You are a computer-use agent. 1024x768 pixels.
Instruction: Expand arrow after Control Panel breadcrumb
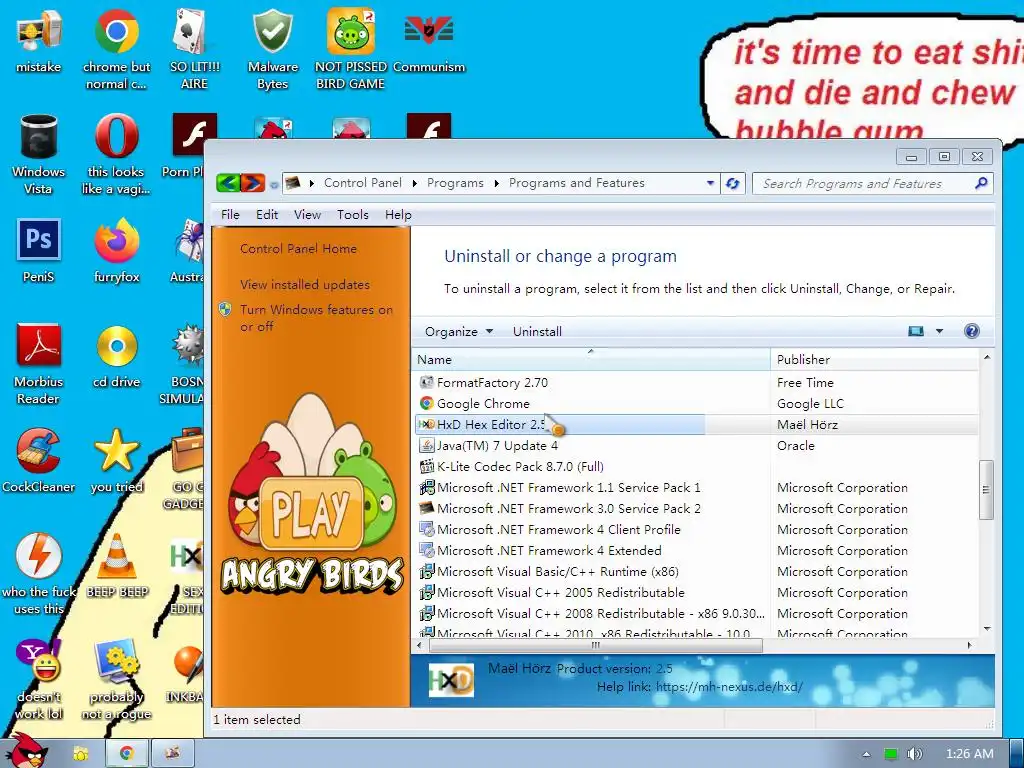click(415, 184)
